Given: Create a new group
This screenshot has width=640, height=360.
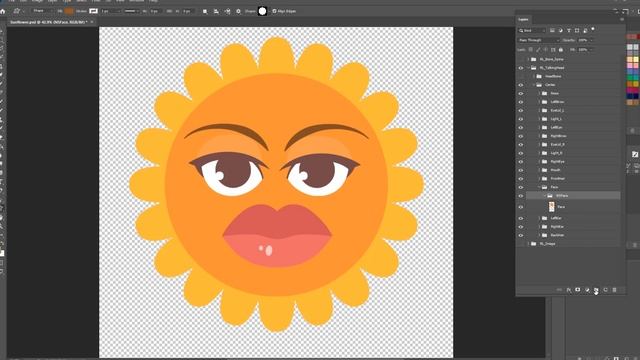Looking at the screenshot, I should [596, 290].
